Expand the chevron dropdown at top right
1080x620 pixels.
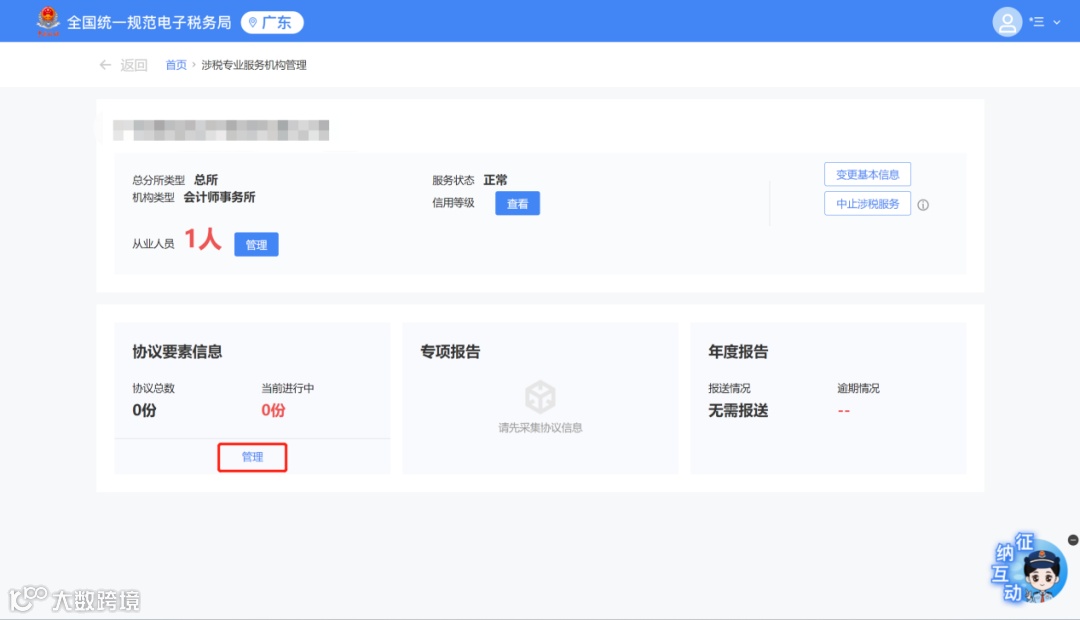coord(1056,21)
